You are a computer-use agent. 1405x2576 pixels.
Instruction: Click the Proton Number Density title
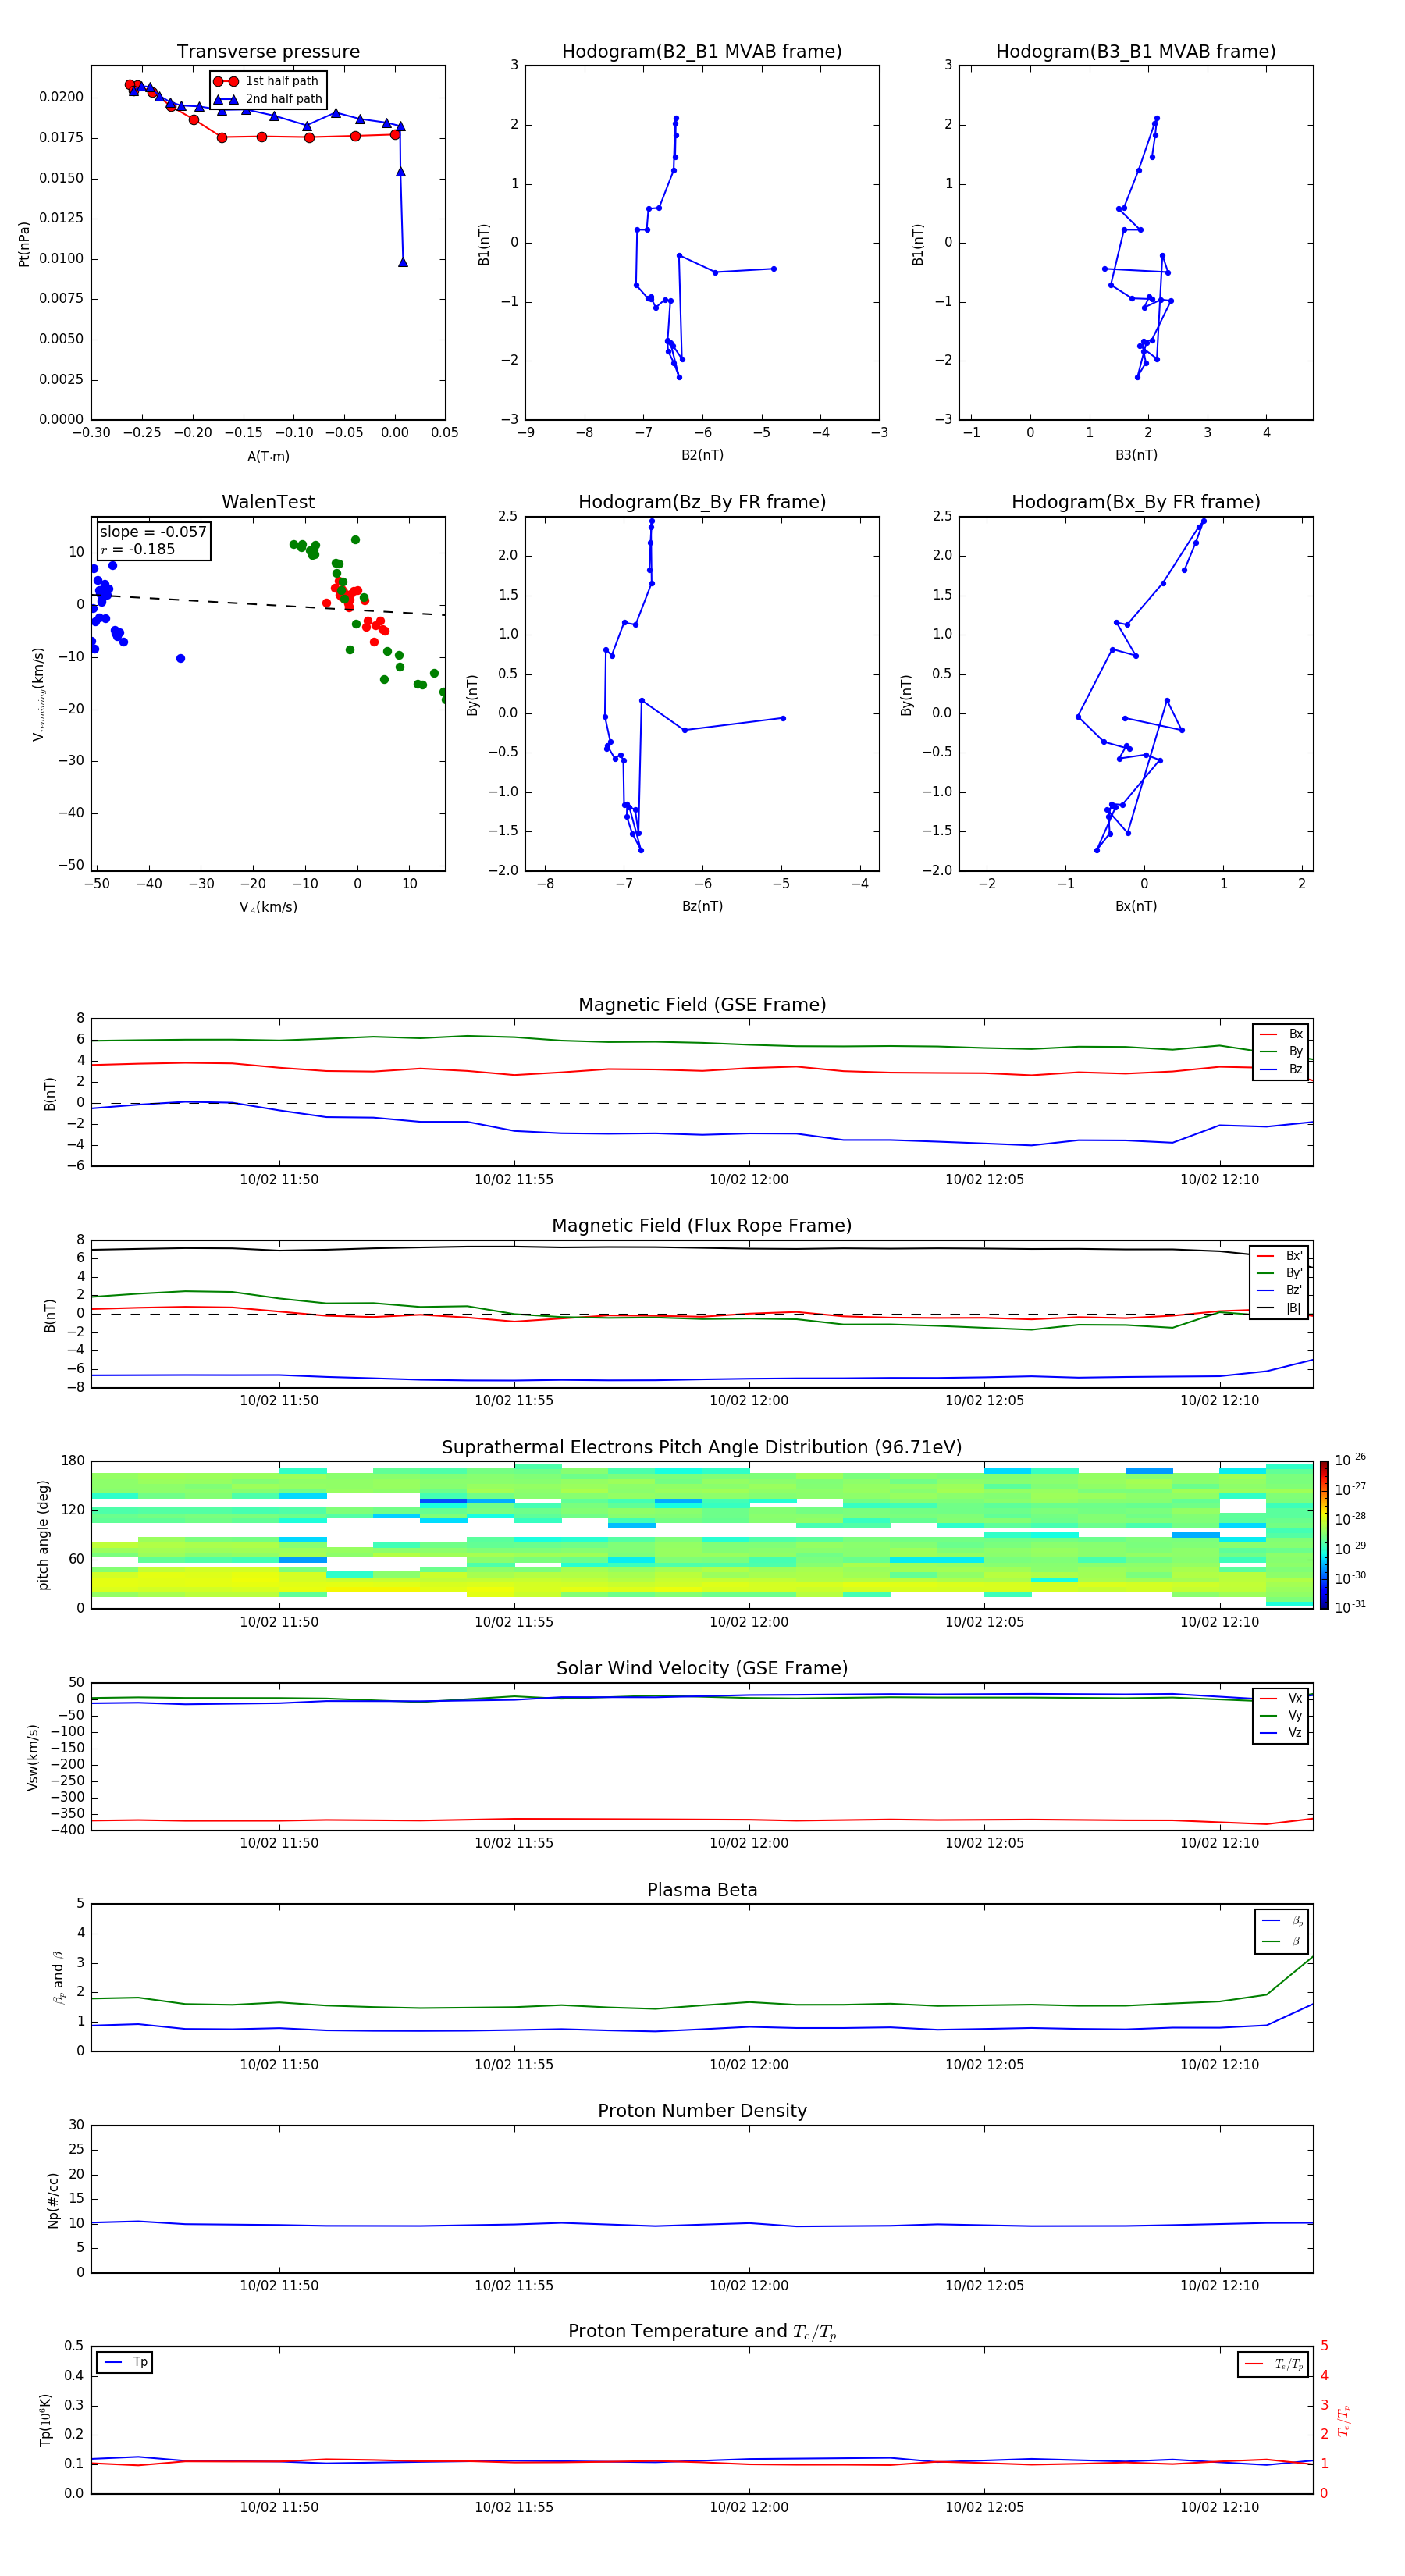(702, 2111)
